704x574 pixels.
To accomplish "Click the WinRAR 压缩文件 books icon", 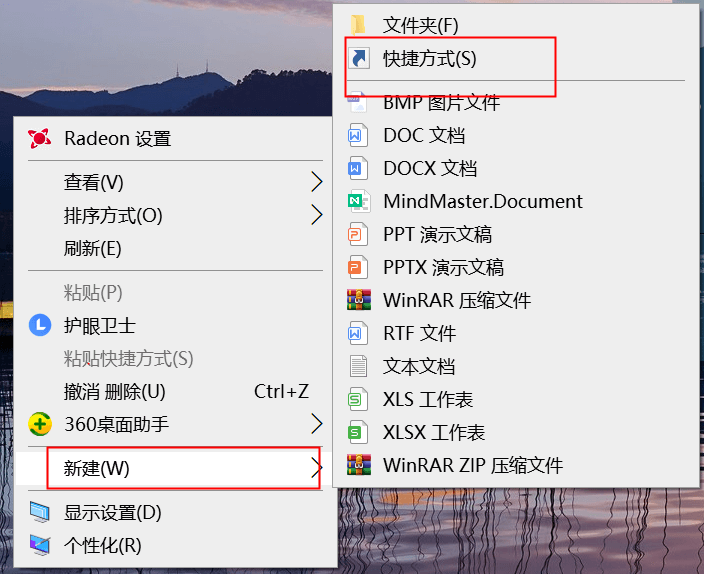I will point(359,300).
